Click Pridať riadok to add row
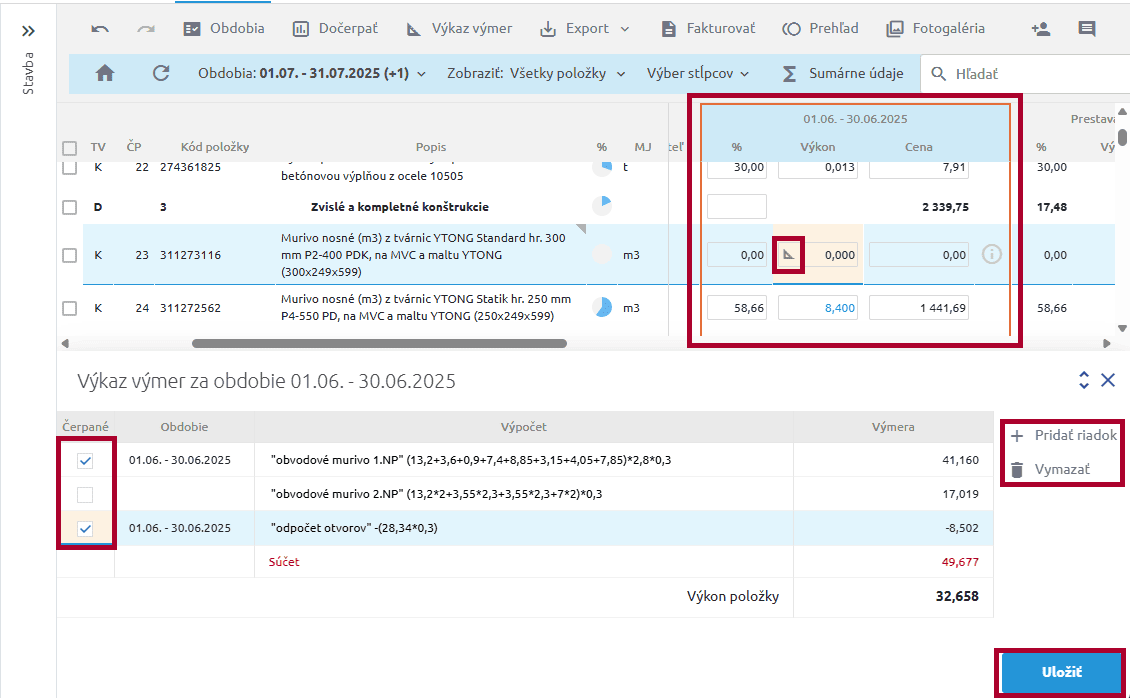Viewport: 1130px width, 698px height. click(1062, 436)
